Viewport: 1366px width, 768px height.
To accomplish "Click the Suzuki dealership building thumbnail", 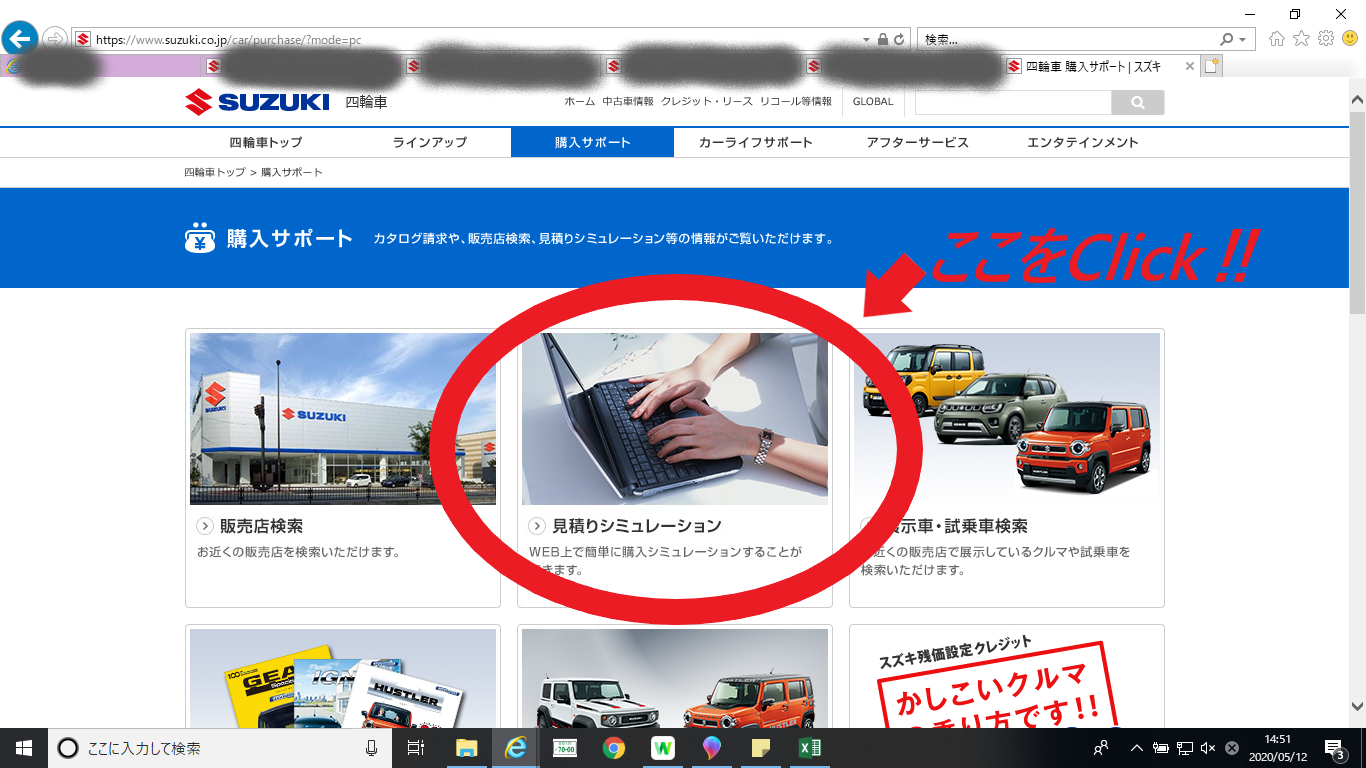I will tap(343, 419).
